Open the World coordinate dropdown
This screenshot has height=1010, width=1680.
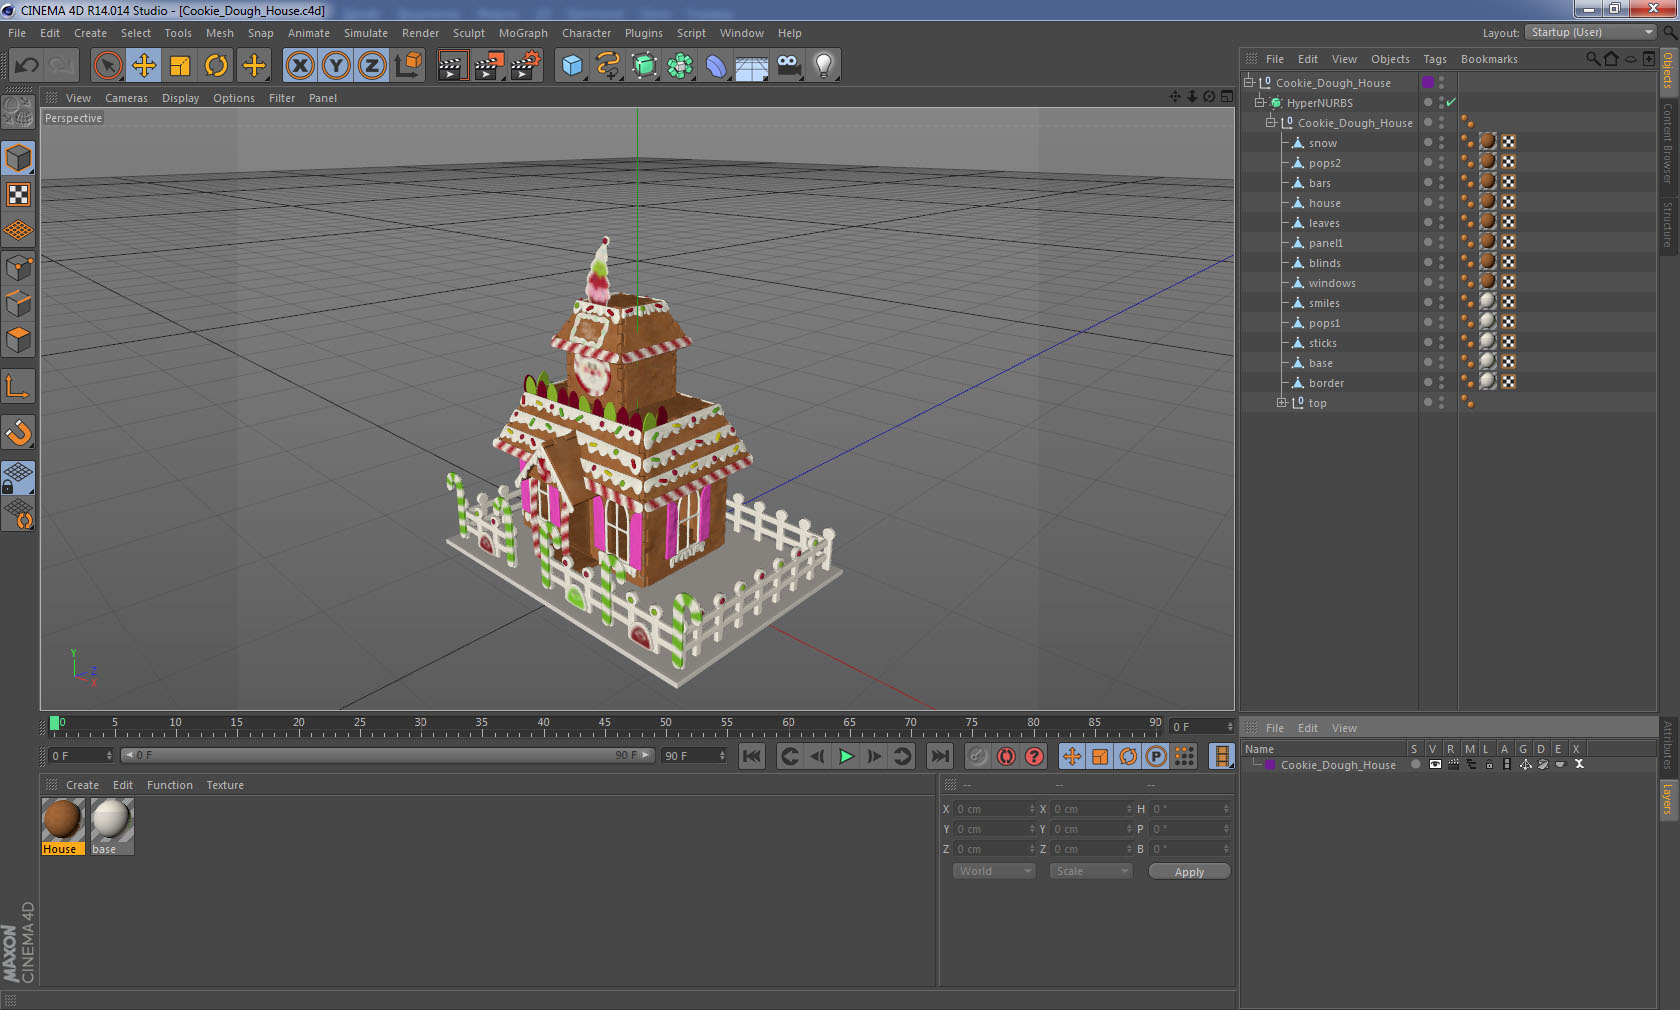tap(994, 871)
